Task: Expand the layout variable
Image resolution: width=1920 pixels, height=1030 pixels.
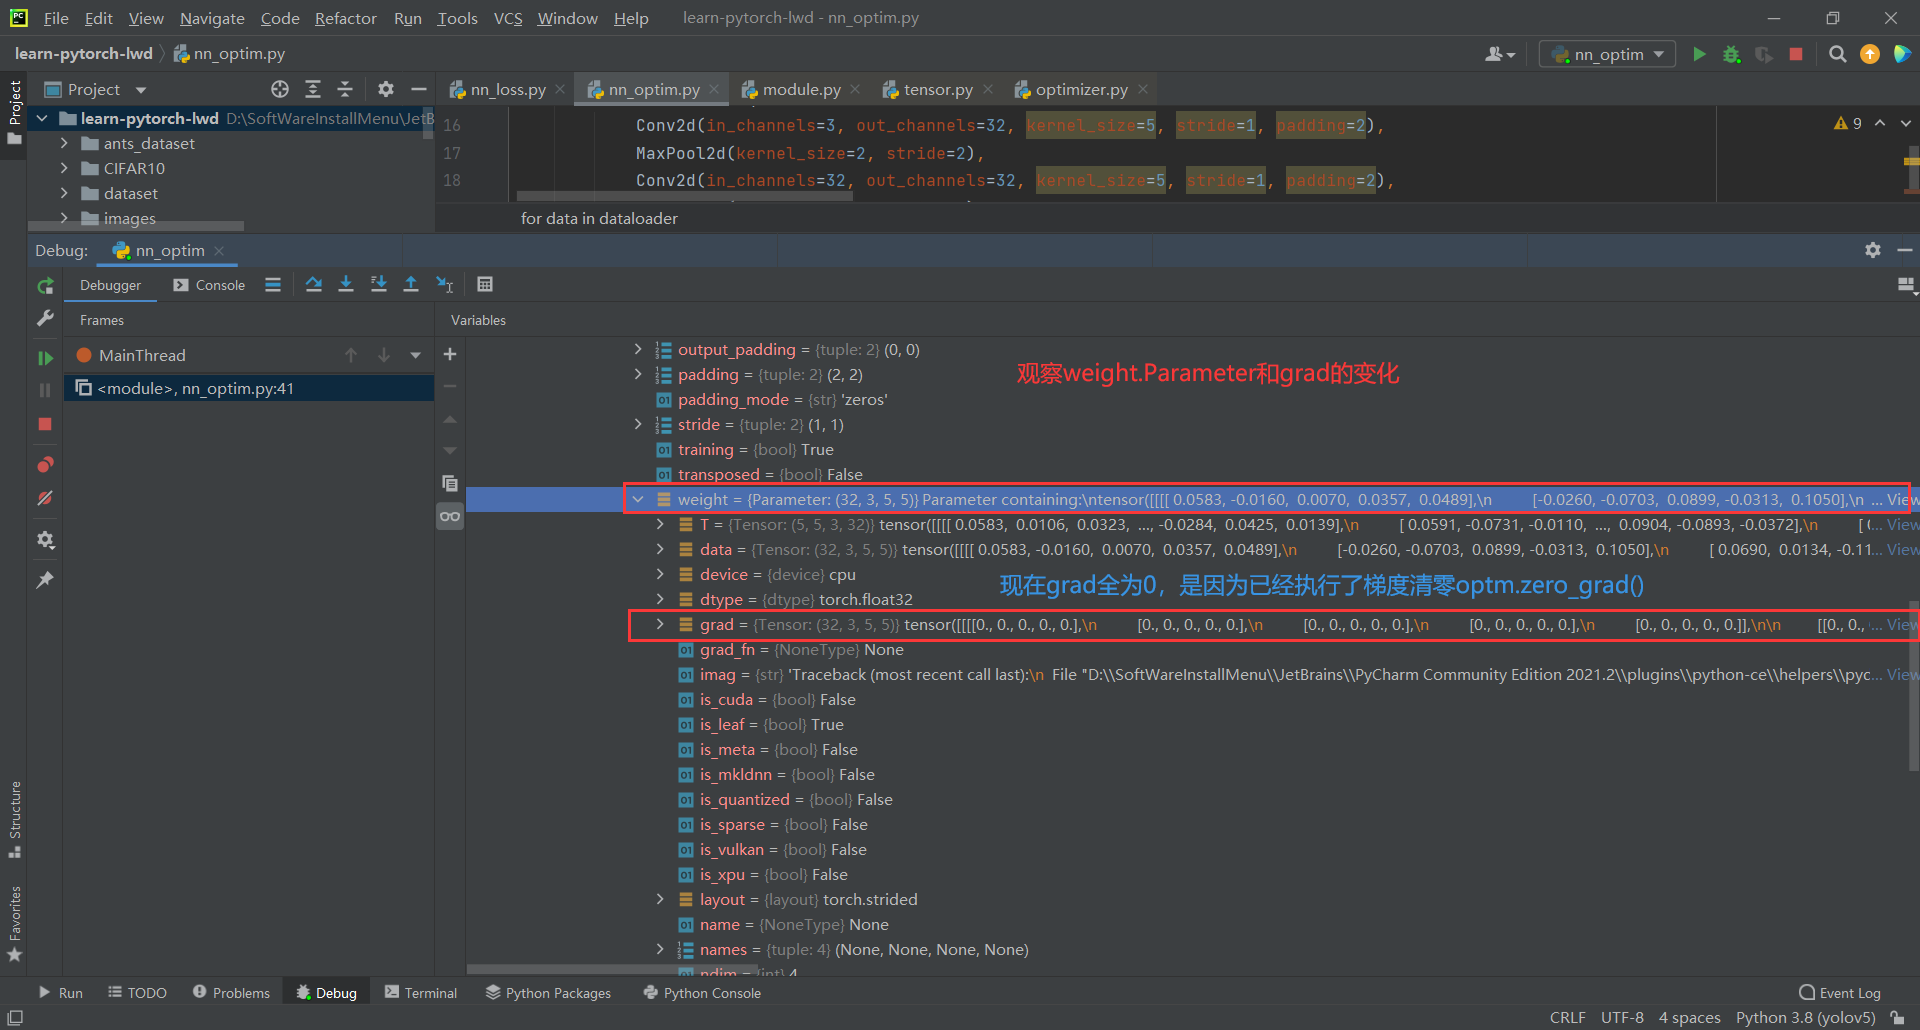Action: click(660, 899)
